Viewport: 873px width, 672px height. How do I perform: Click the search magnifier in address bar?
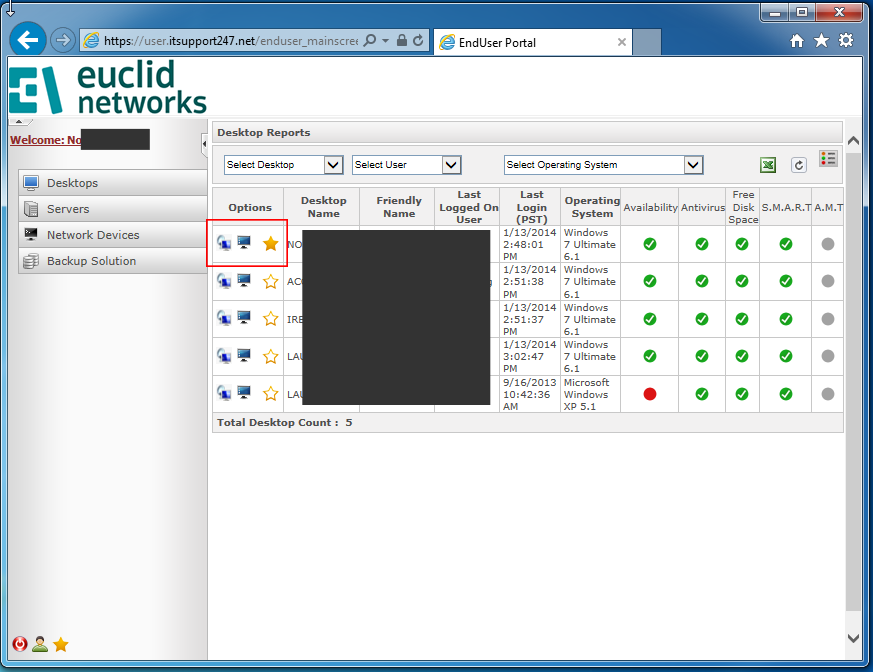370,41
